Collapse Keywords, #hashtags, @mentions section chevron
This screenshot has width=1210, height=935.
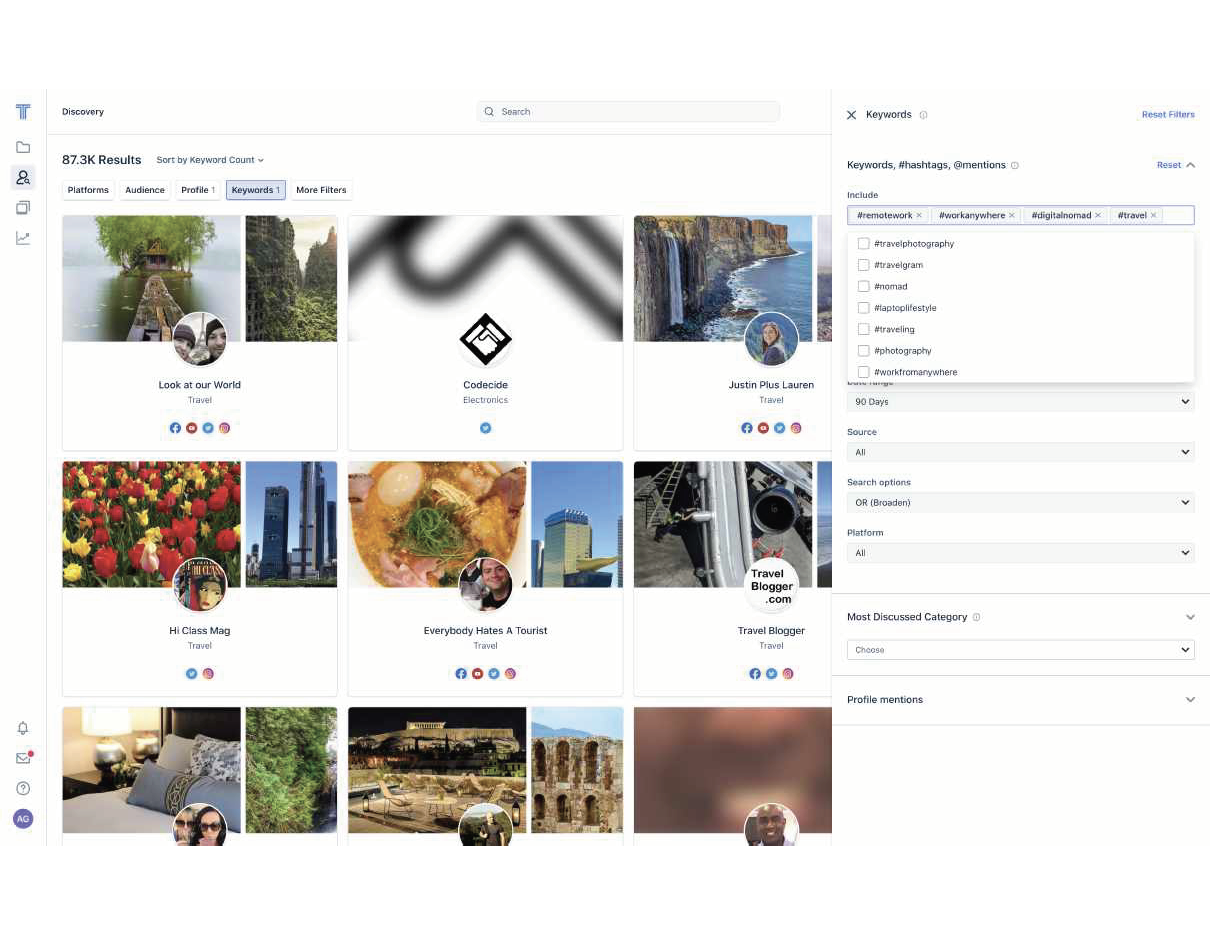(x=1190, y=165)
